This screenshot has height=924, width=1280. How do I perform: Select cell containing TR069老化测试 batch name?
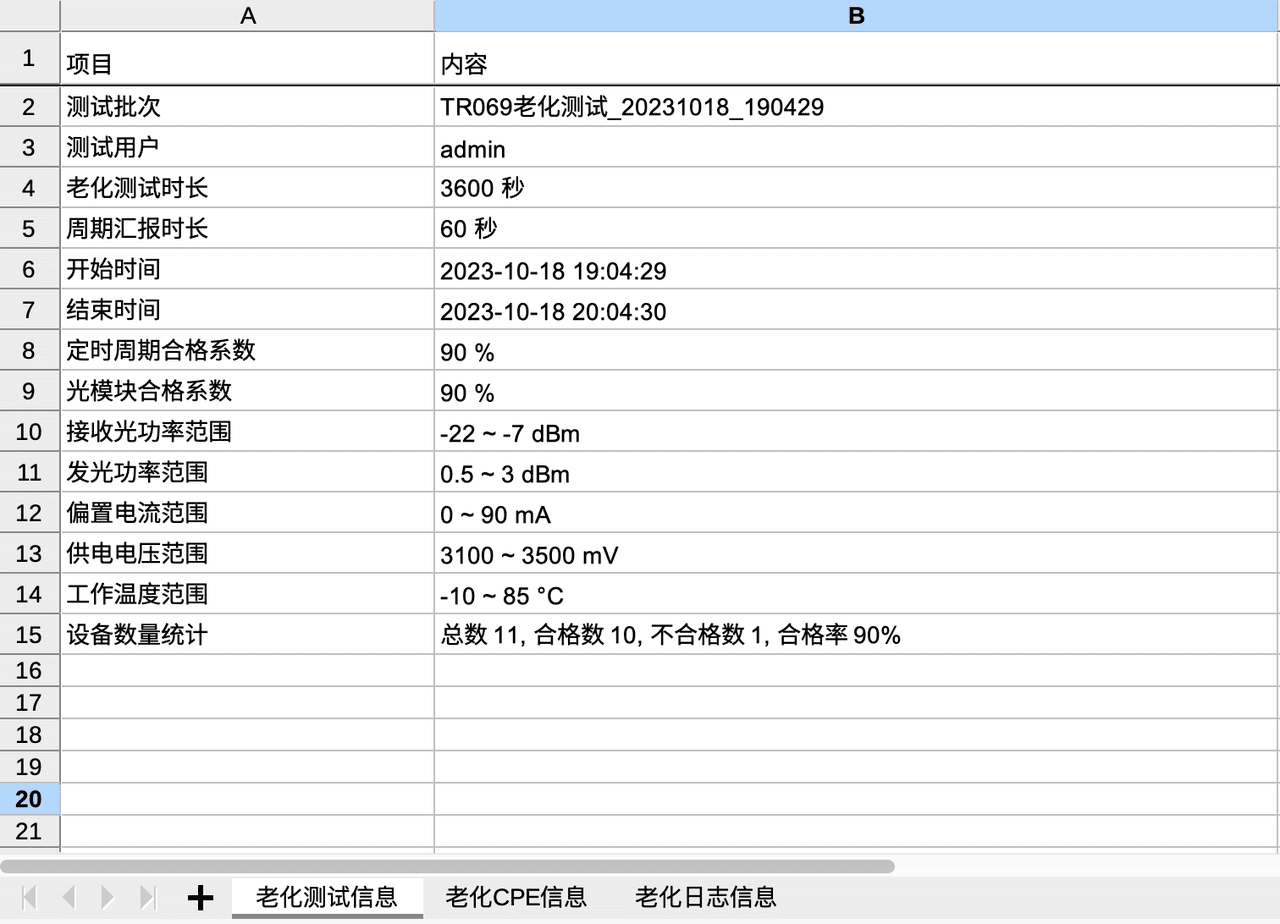point(632,107)
